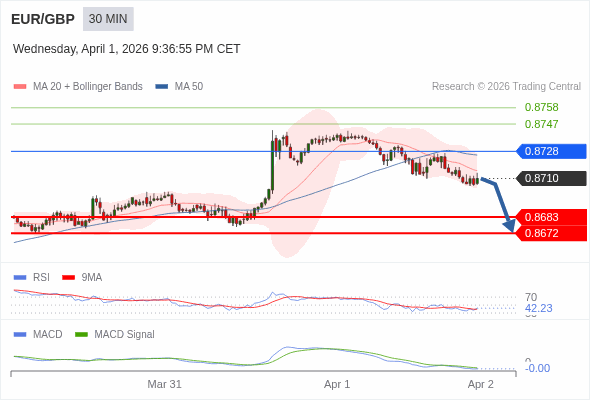Click the date line 'Wednesday, April 1, 2026 9:36:55 PM CET'
This screenshot has width=590, height=400.
[x=126, y=49]
